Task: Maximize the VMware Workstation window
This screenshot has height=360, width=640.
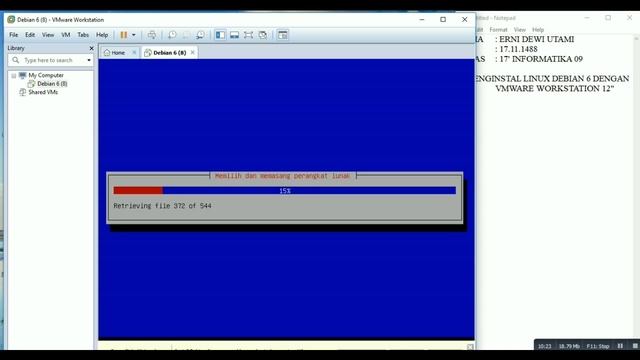Action: tap(443, 20)
